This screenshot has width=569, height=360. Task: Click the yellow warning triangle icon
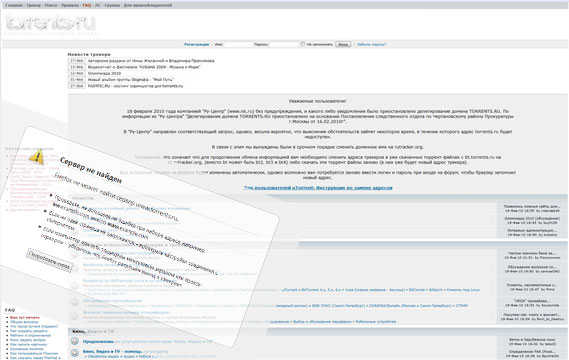point(37,157)
